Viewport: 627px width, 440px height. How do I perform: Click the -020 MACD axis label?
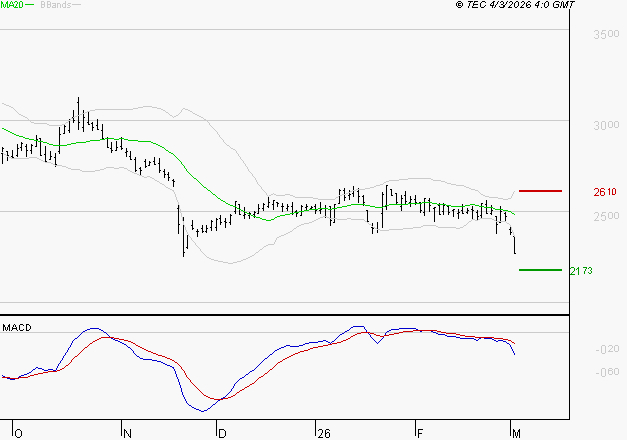(x=607, y=349)
